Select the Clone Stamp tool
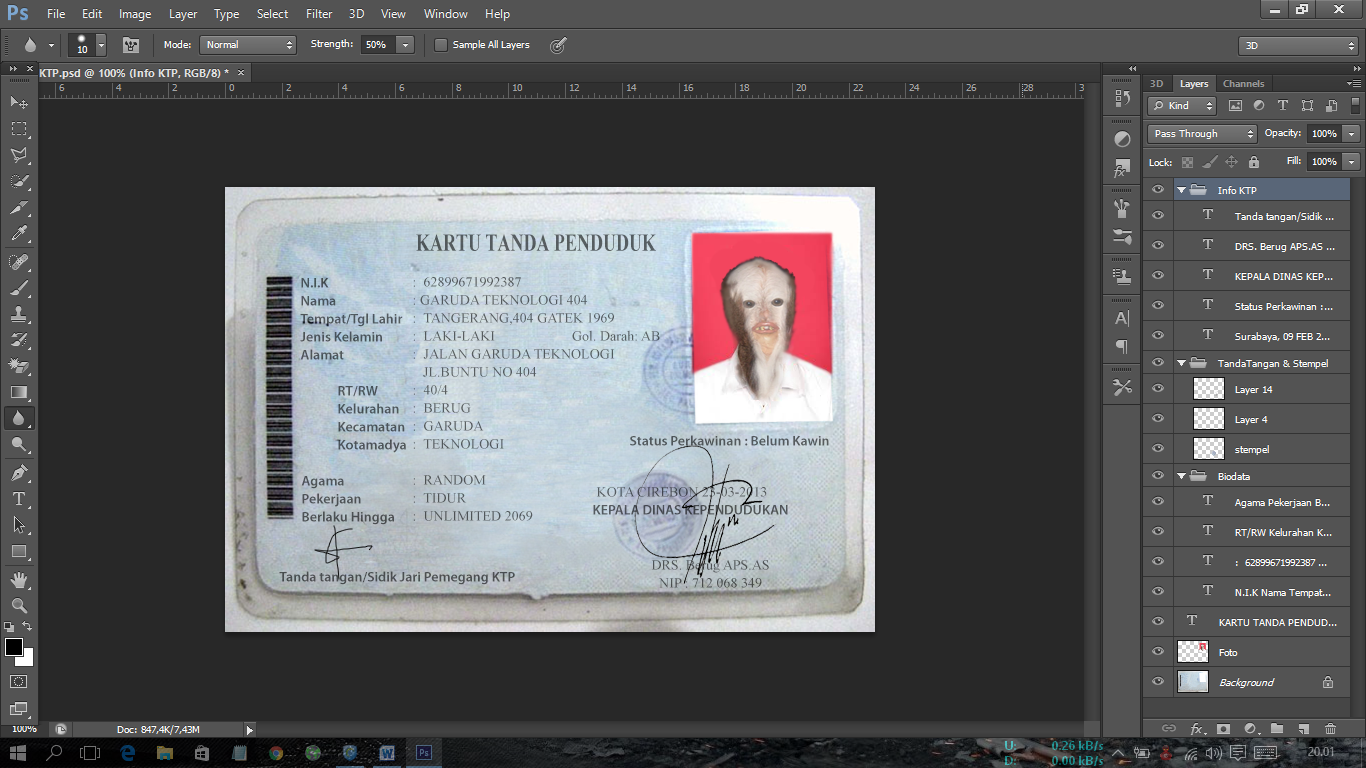 coord(19,315)
